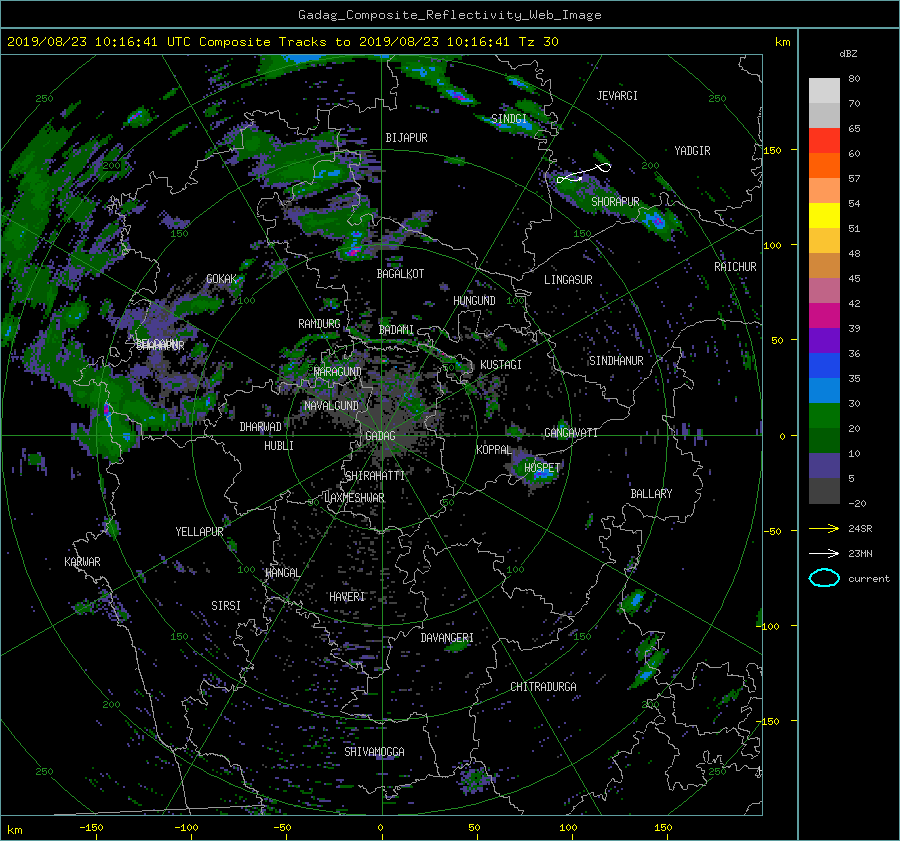Click the yellow 24SR arrow legend icon
Screen dimensions: 900x841
point(824,528)
